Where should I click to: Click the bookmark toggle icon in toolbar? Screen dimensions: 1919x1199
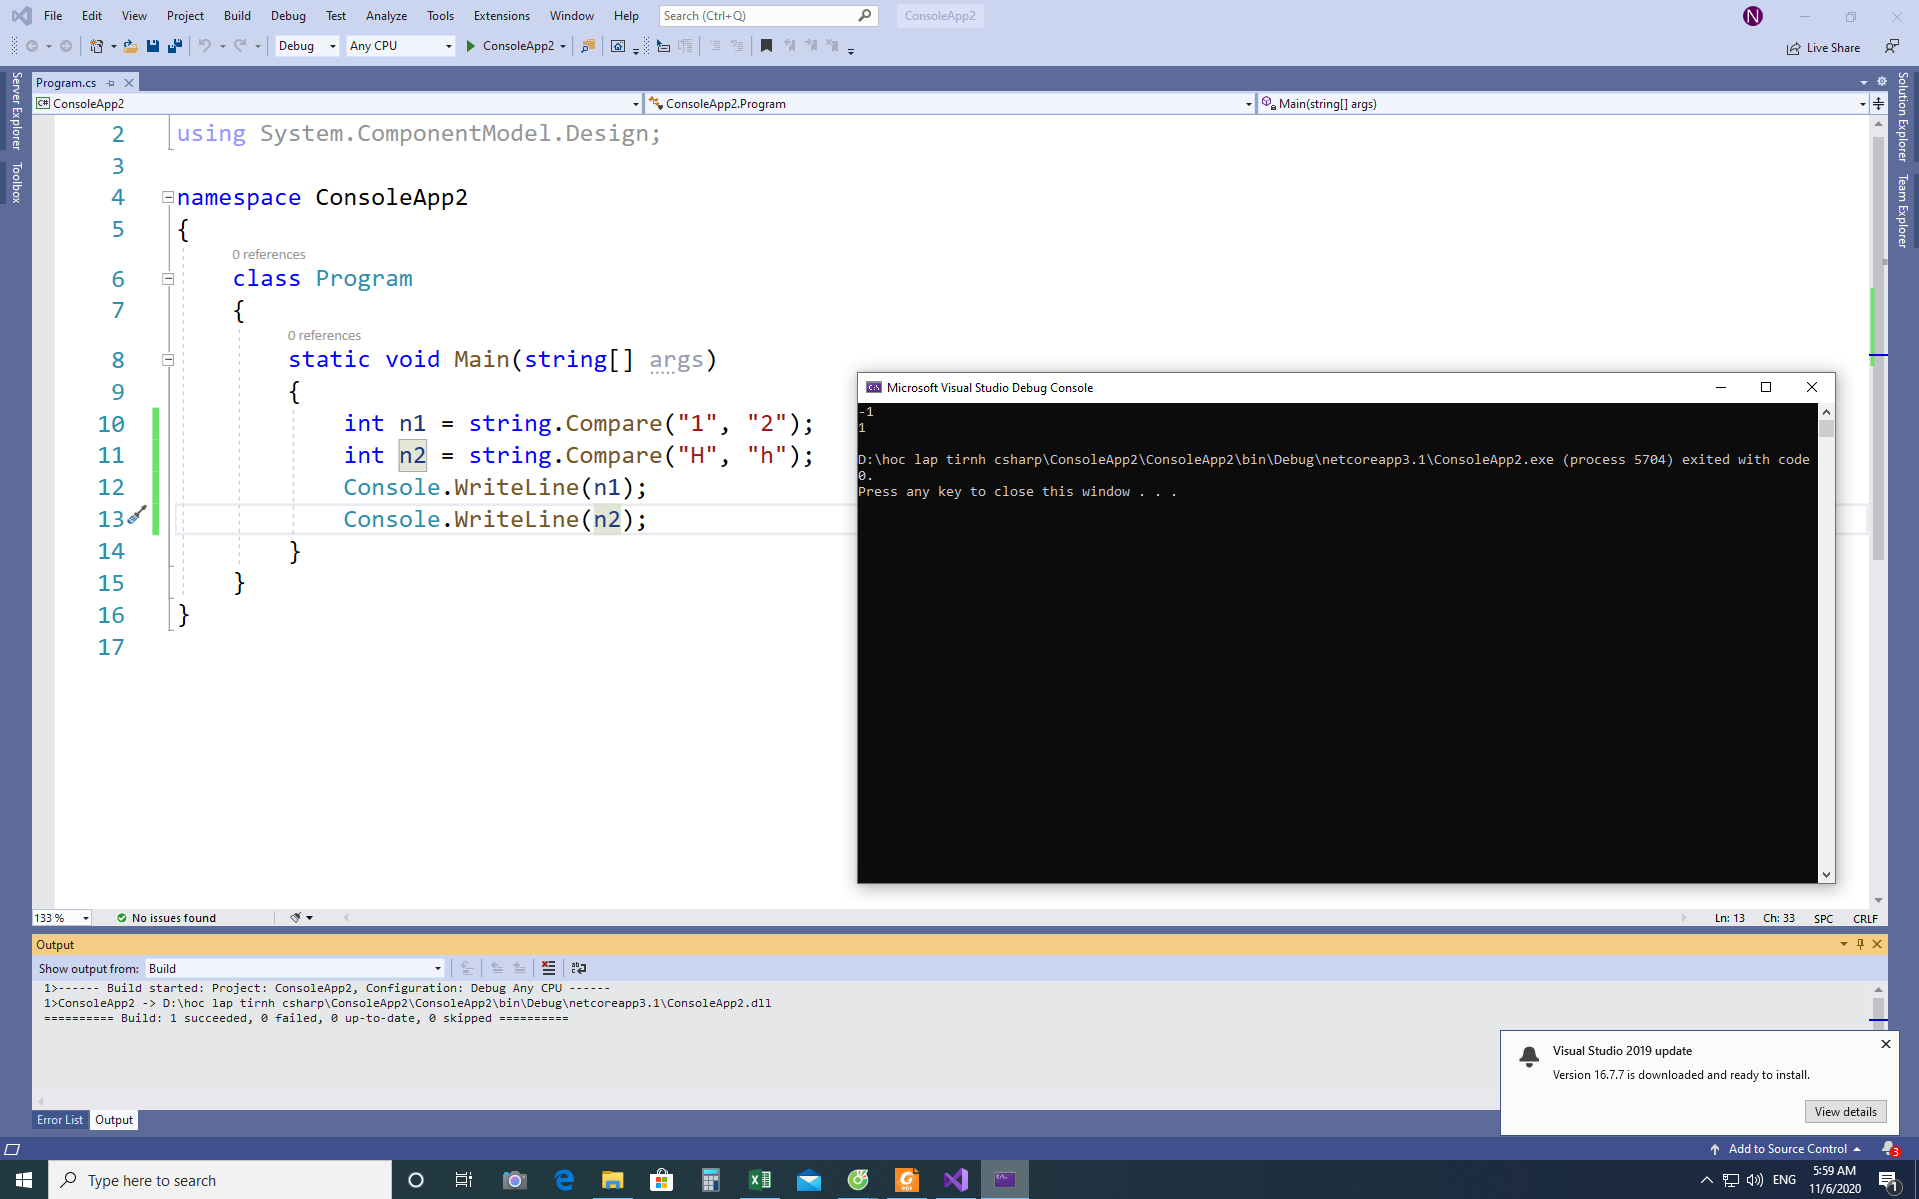(x=766, y=46)
